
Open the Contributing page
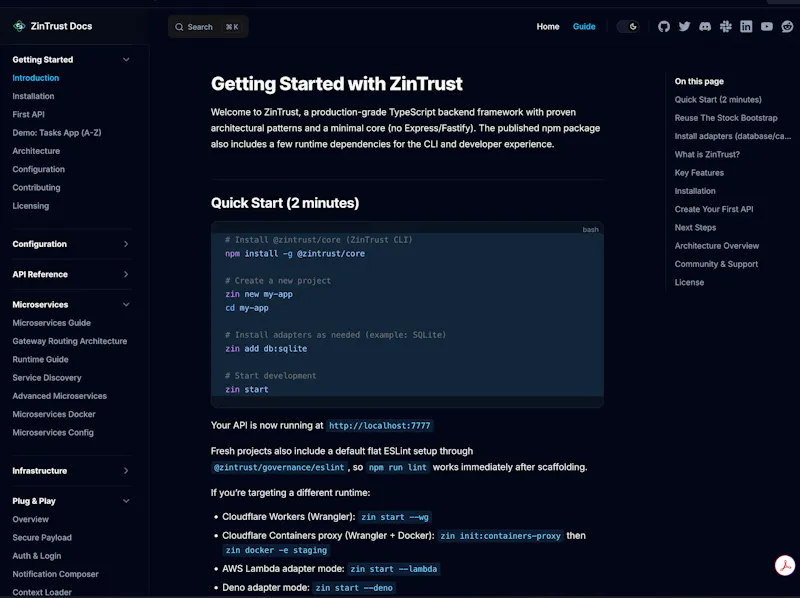coord(36,187)
